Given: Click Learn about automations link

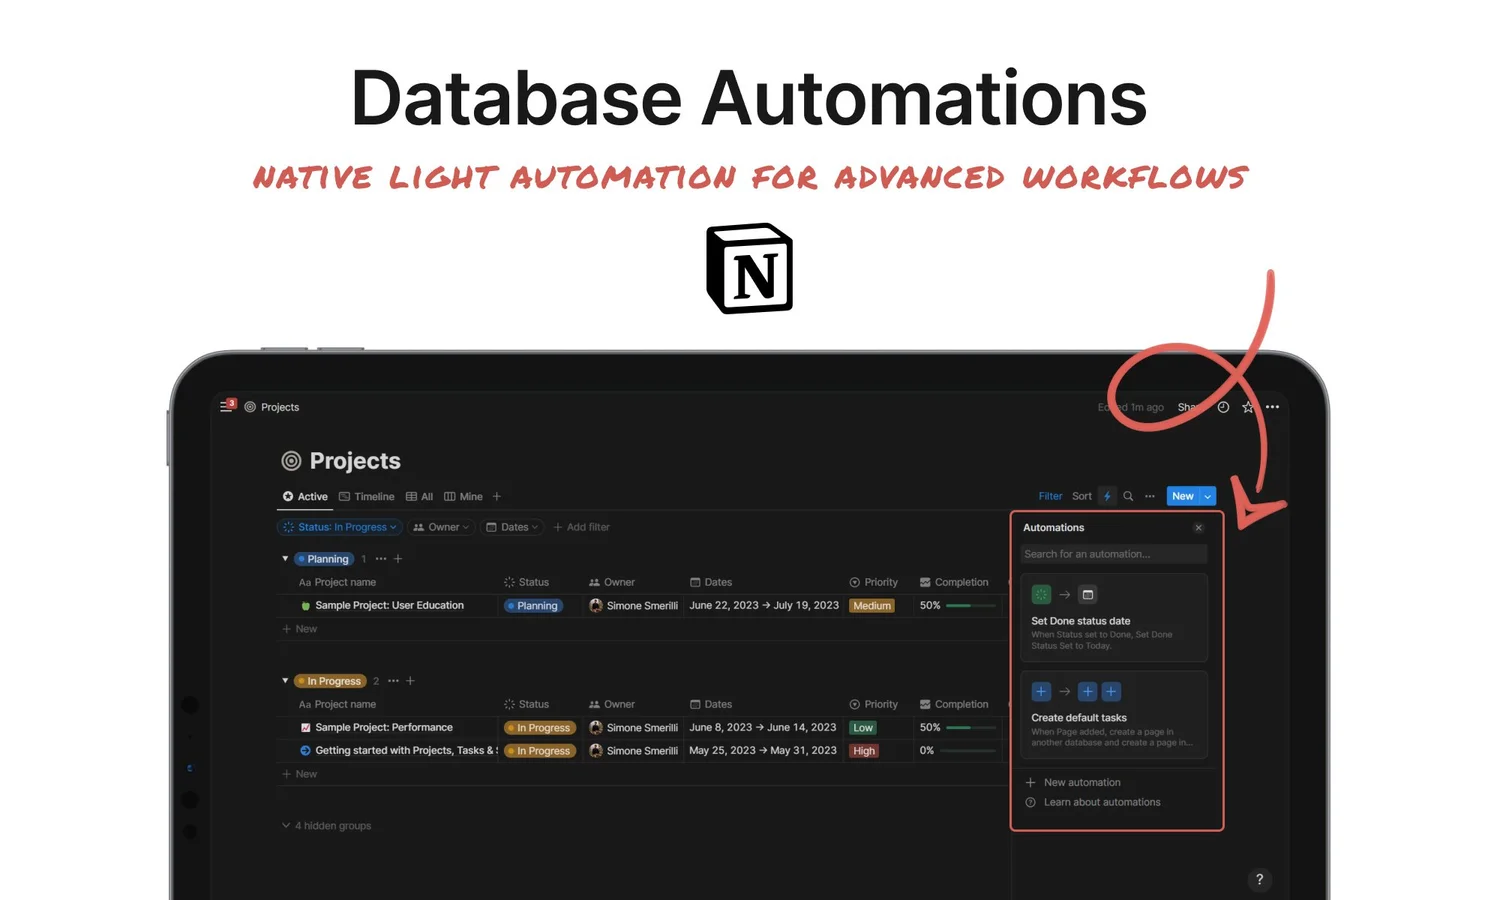Looking at the screenshot, I should pyautogui.click(x=1101, y=802).
